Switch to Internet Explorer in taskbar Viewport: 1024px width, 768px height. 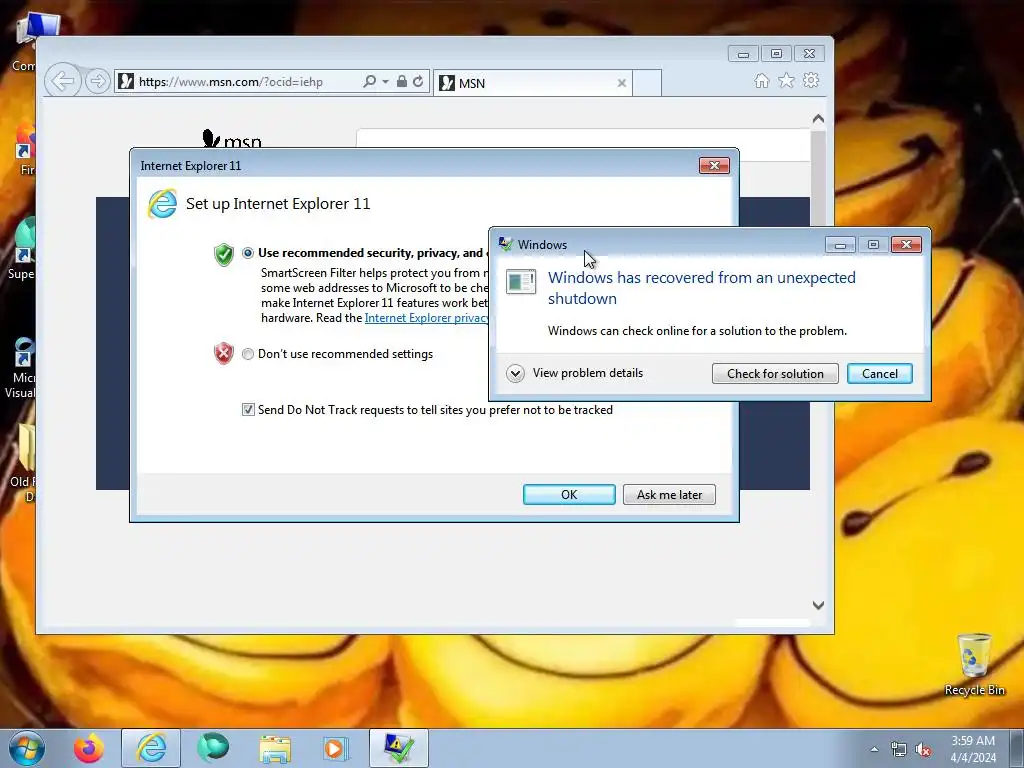[151, 748]
